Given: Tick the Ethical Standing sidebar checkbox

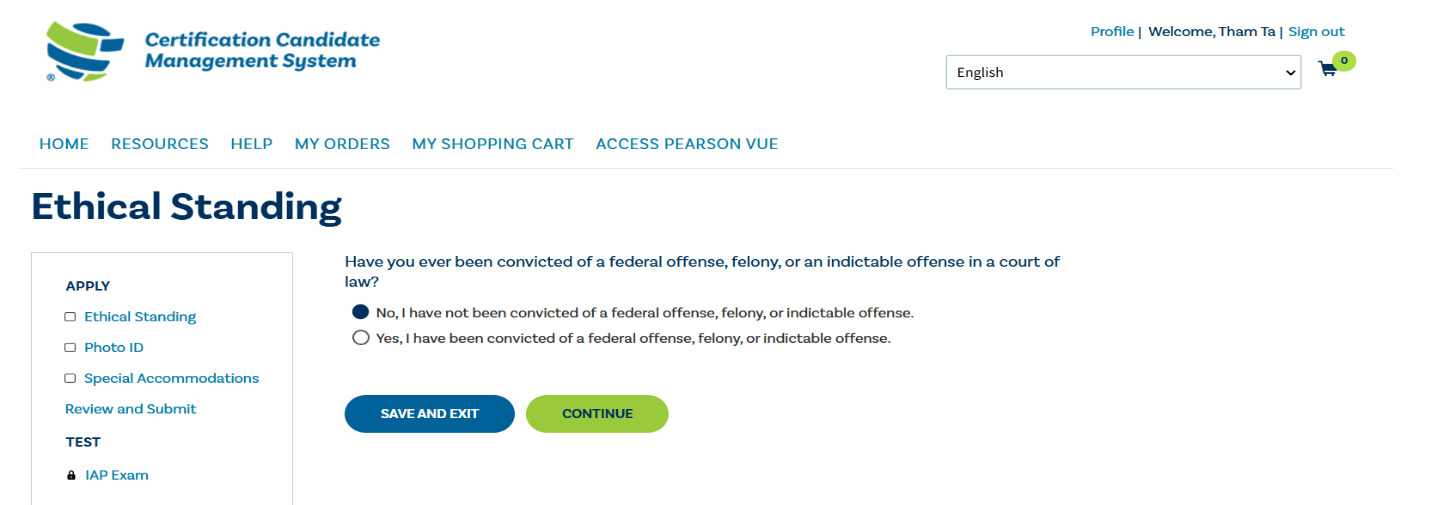Looking at the screenshot, I should coord(70,317).
